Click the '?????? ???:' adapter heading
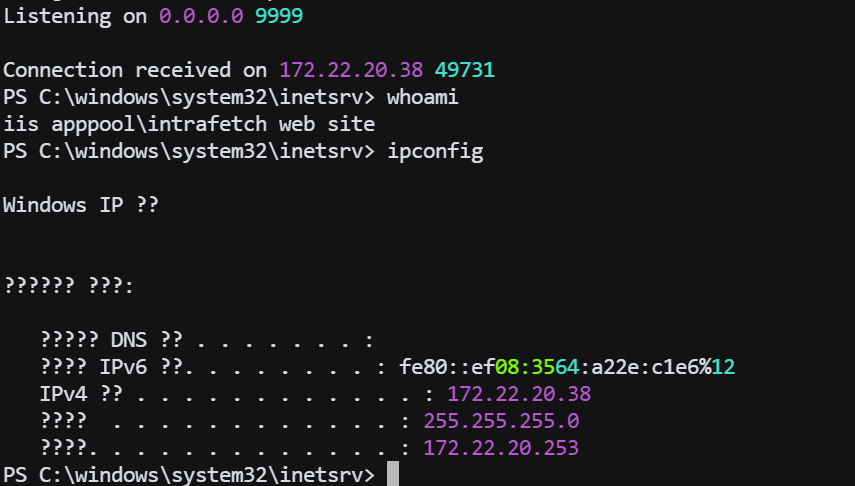Viewport: 855px width, 486px height. coord(69,286)
